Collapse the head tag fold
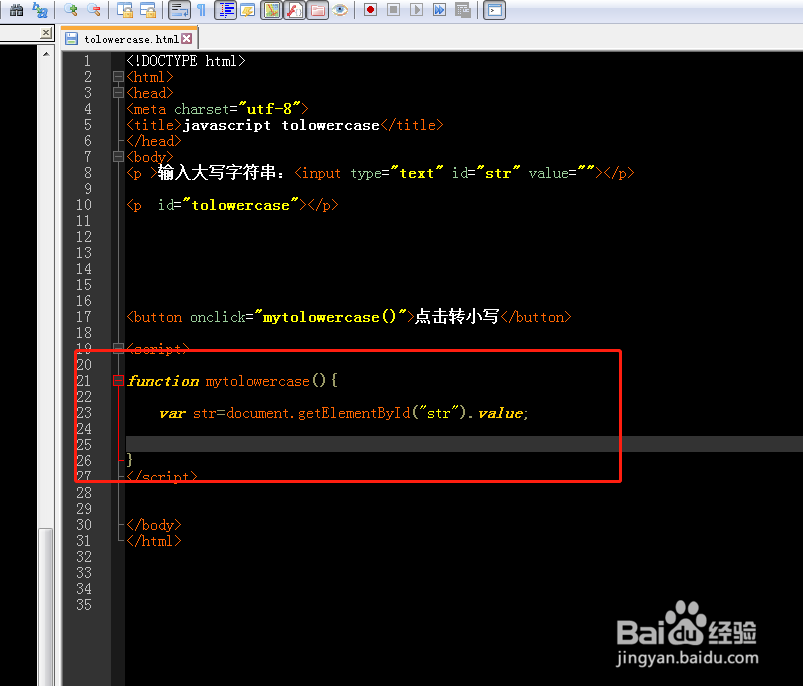 (x=118, y=93)
